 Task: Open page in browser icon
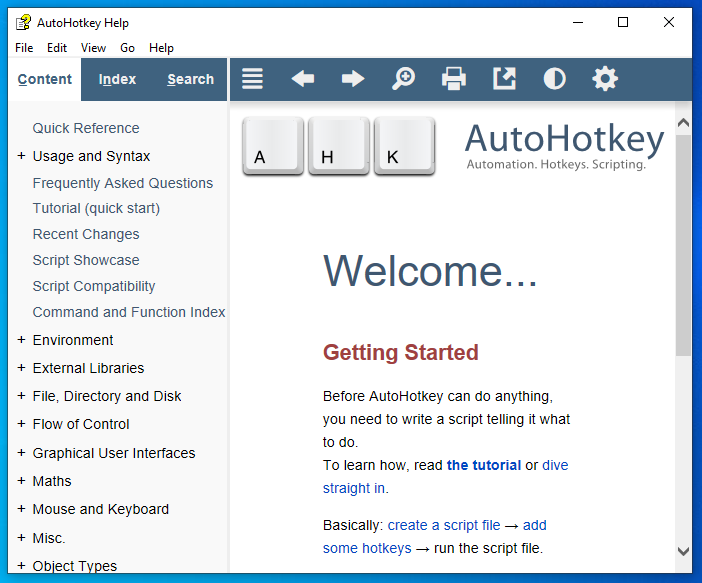tap(504, 79)
